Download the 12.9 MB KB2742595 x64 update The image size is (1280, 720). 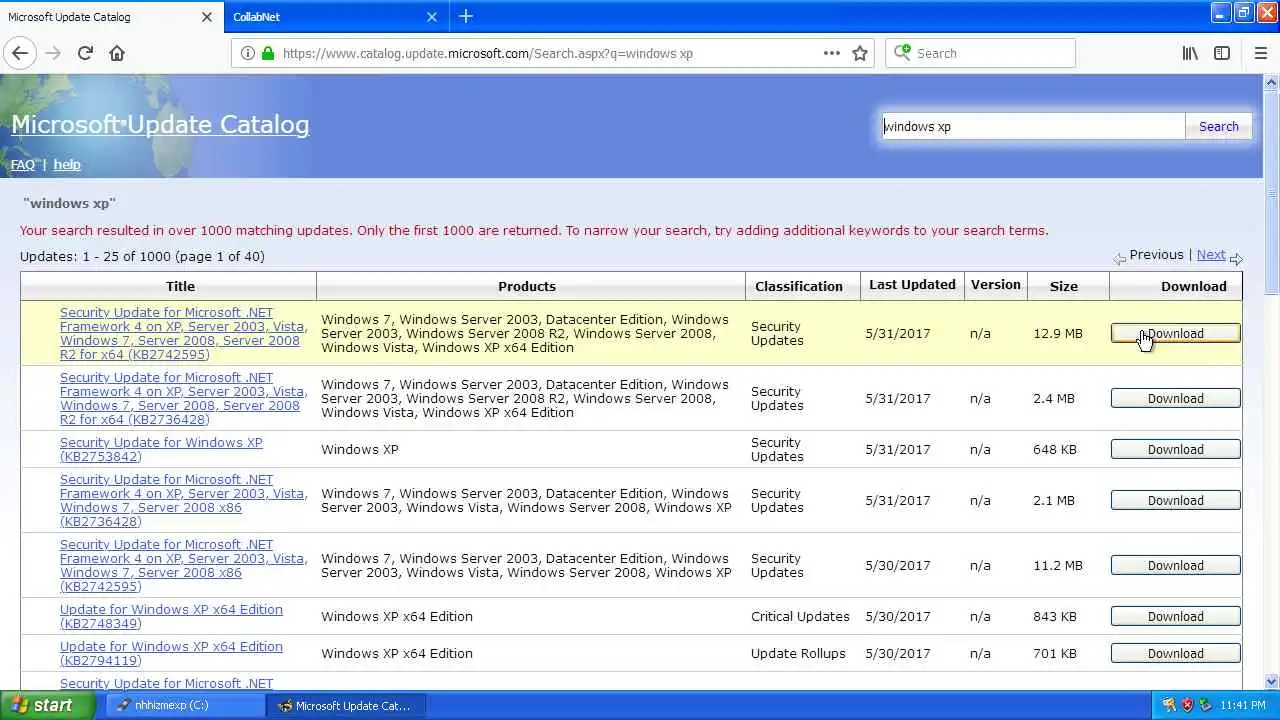(1176, 334)
